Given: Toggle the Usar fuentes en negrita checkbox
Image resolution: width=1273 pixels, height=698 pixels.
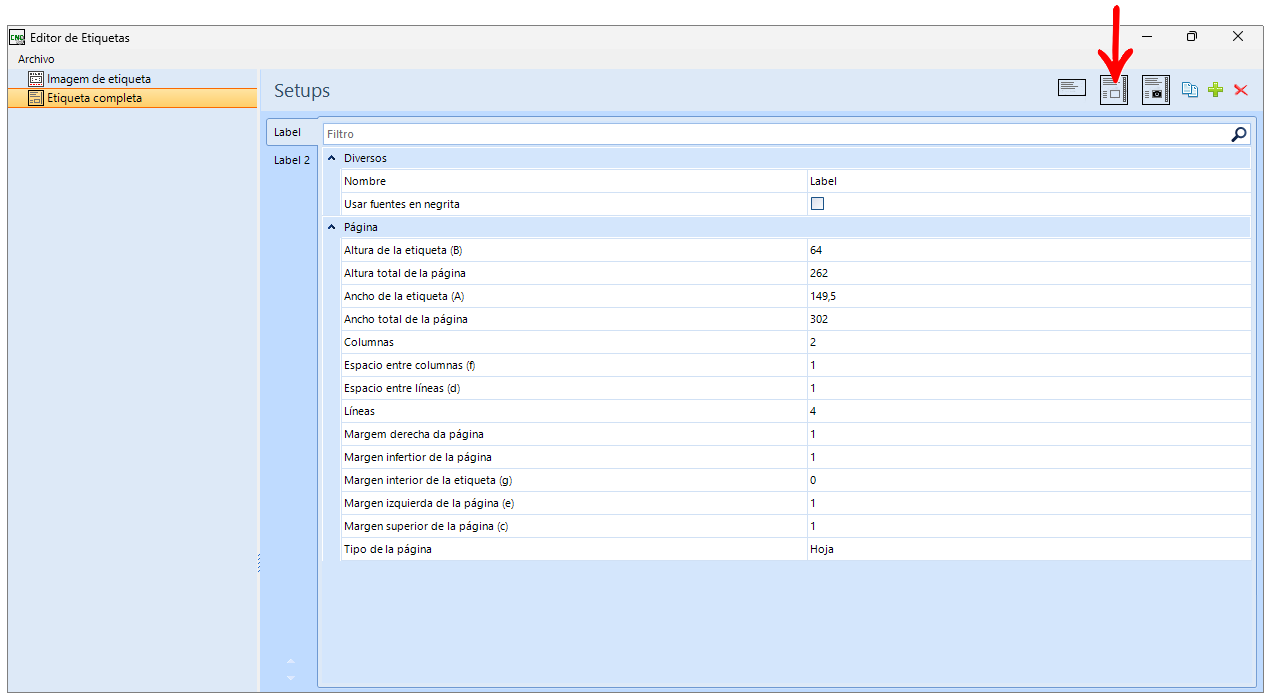Looking at the screenshot, I should (817, 204).
